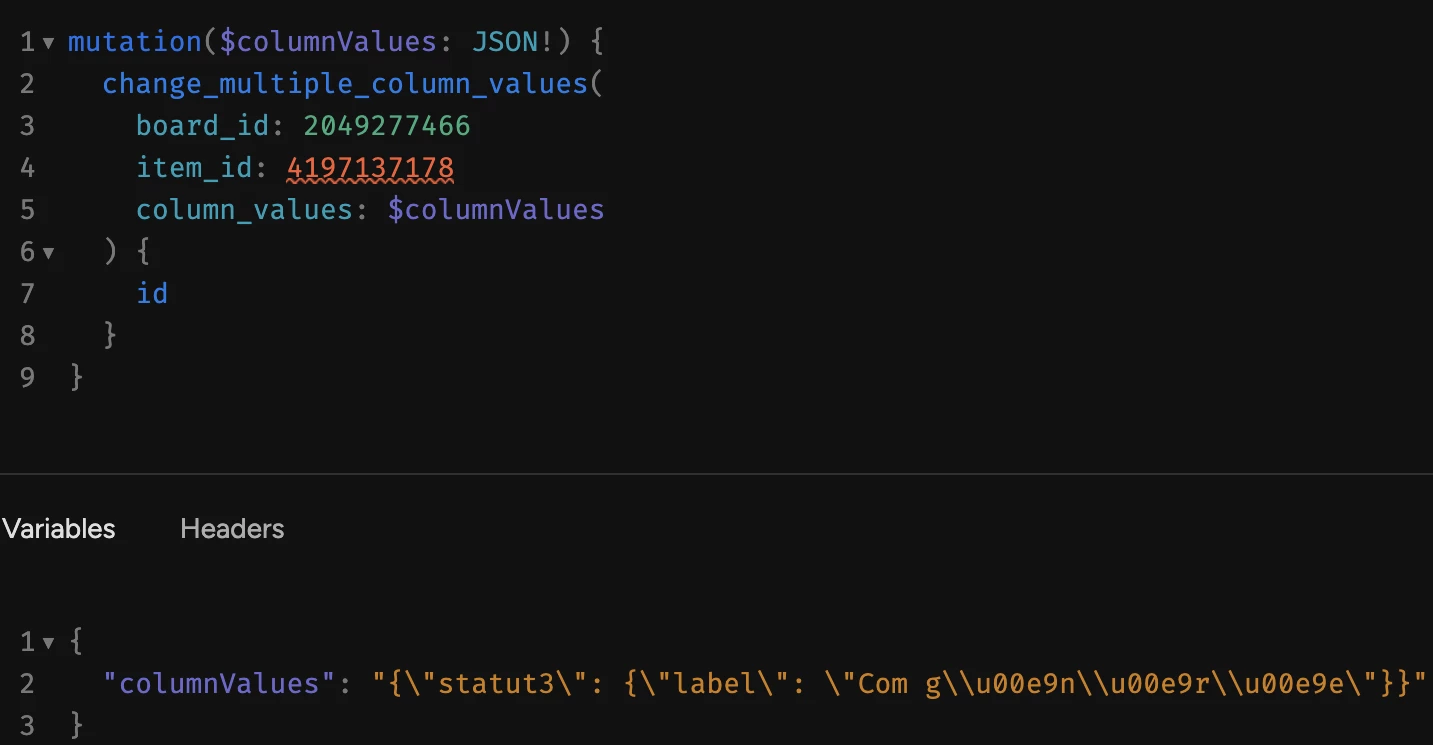Select the Variables tab
Image resolution: width=1433 pixels, height=745 pixels.
[58, 529]
